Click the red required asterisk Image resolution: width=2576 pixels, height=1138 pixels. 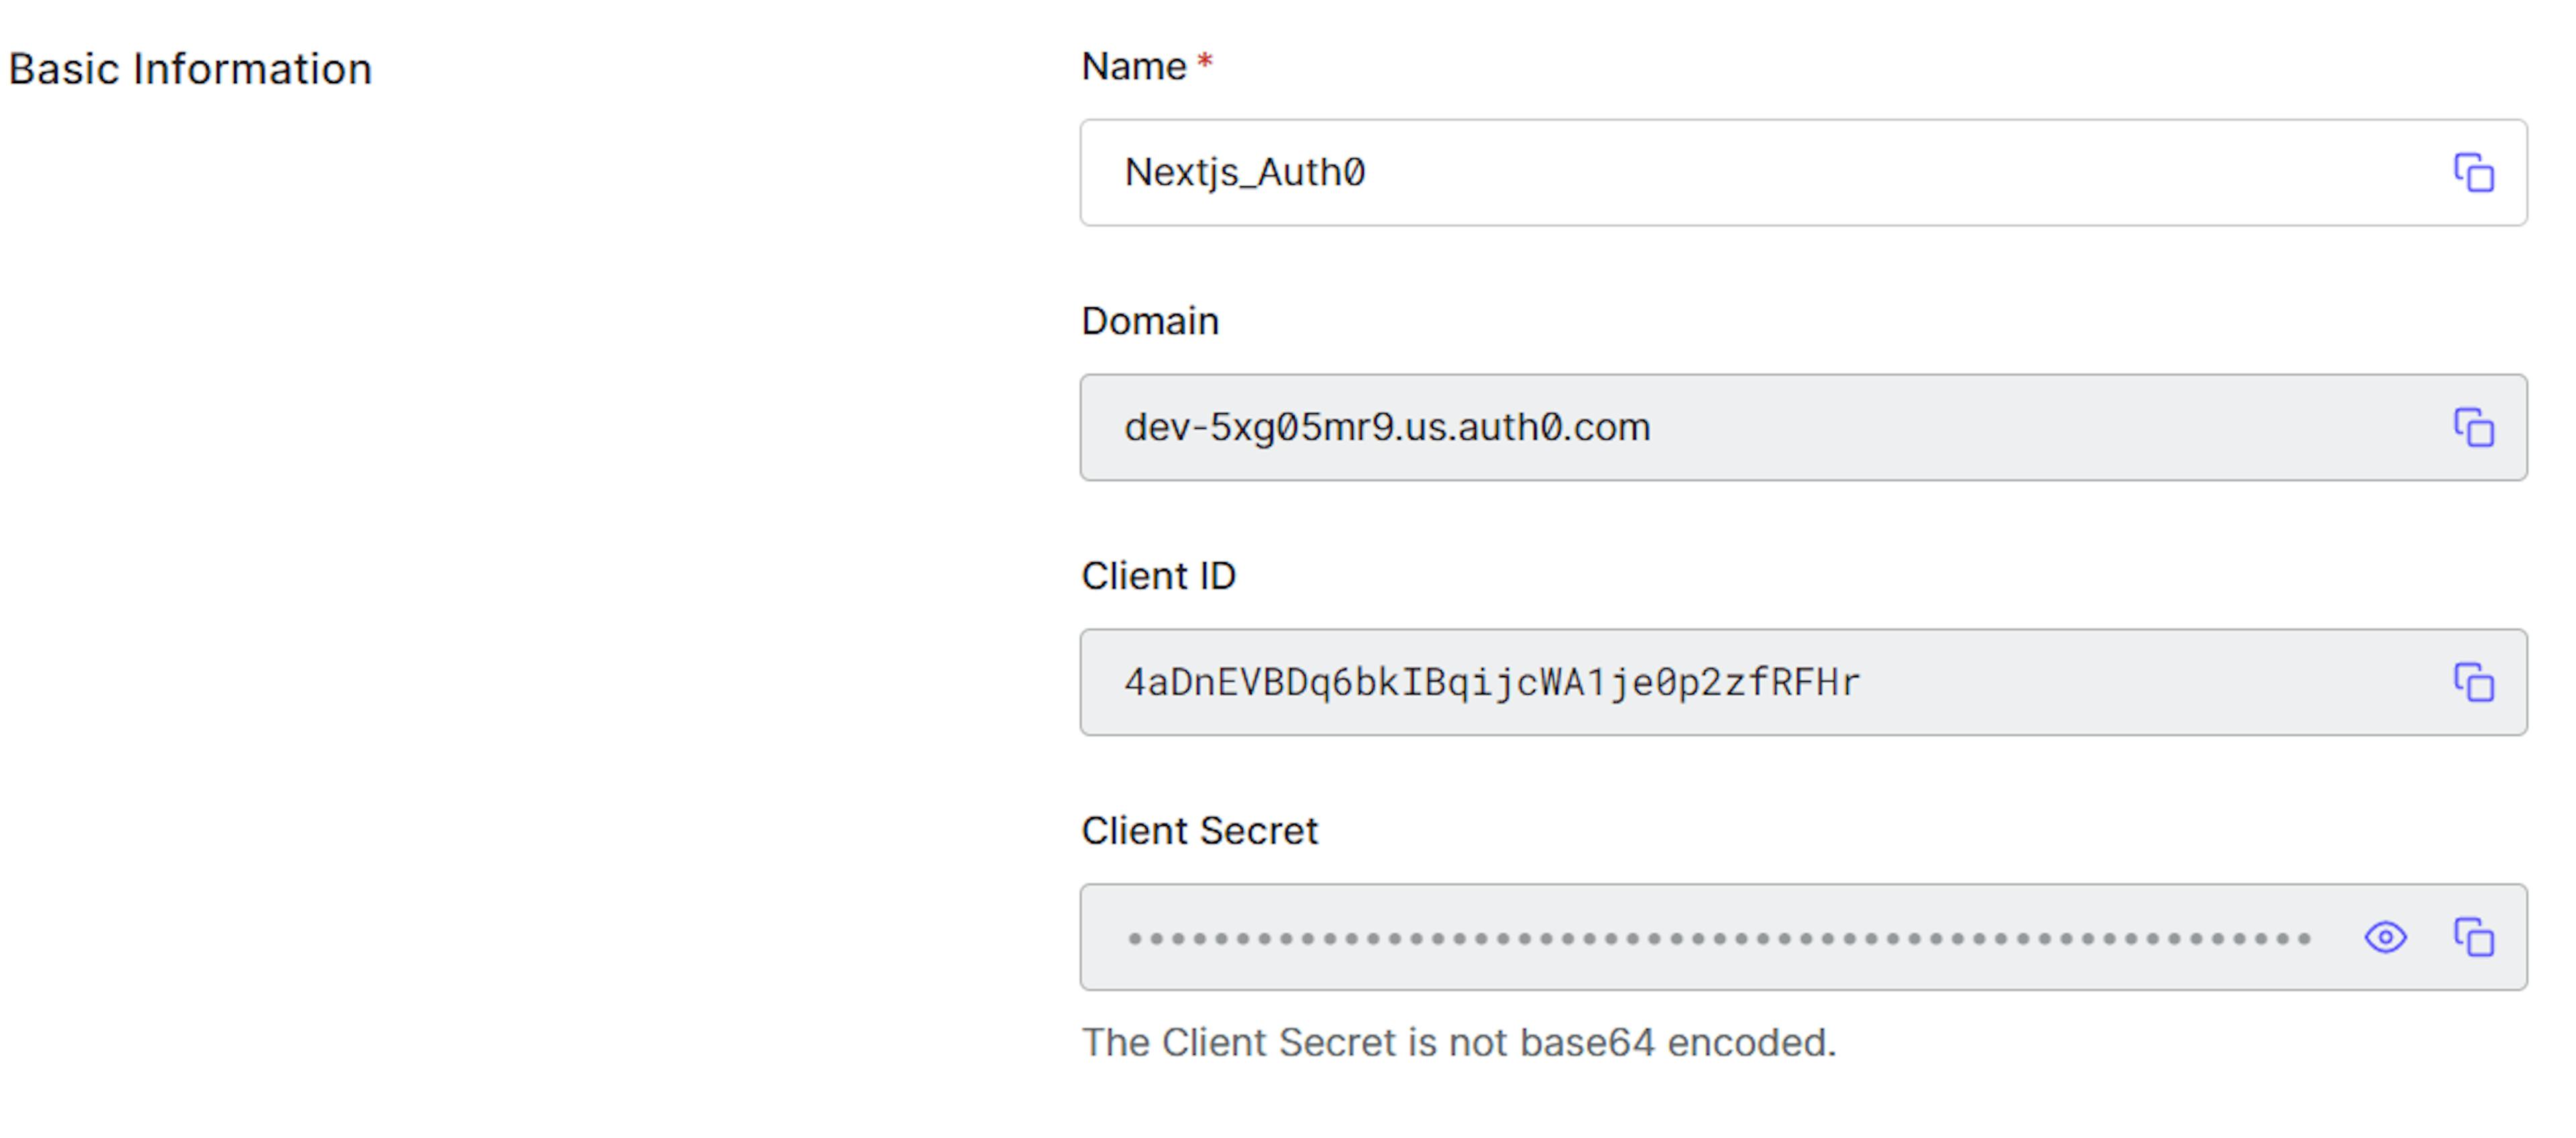pos(1205,63)
